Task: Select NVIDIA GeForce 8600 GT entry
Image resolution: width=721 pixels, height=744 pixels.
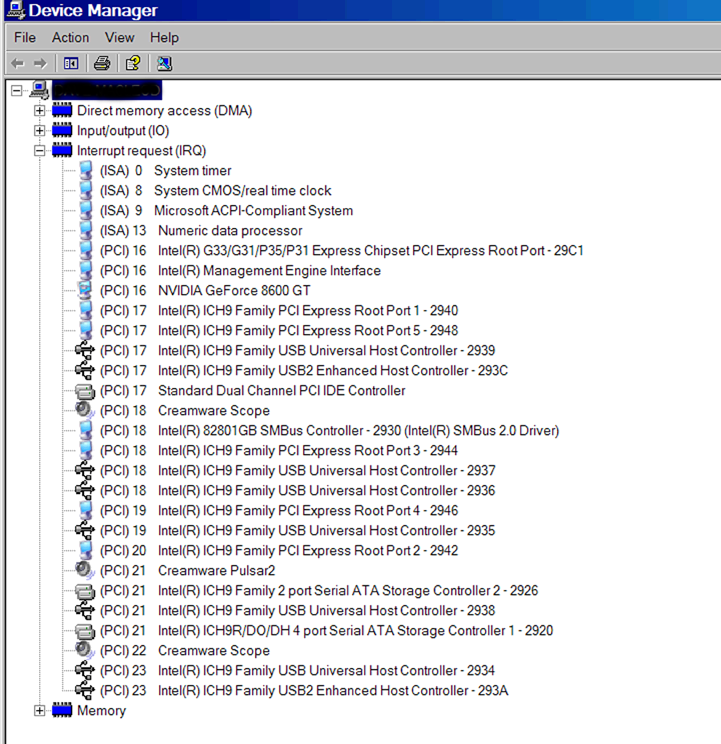Action: [x=205, y=290]
